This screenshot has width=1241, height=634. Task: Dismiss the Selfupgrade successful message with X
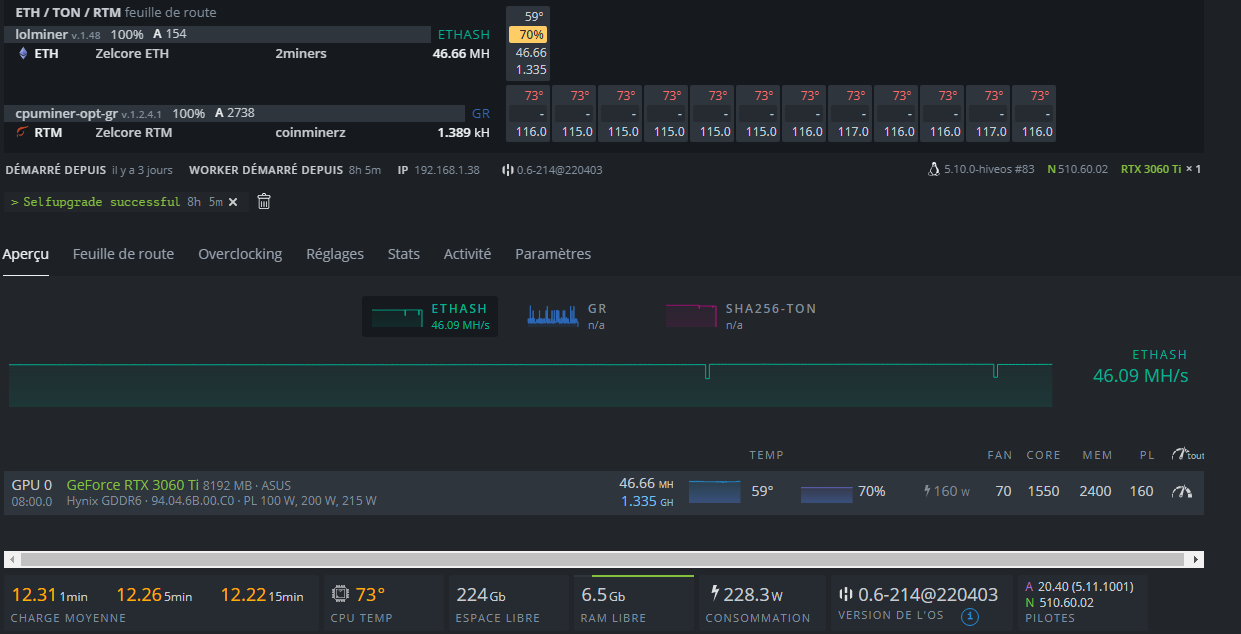pos(233,202)
